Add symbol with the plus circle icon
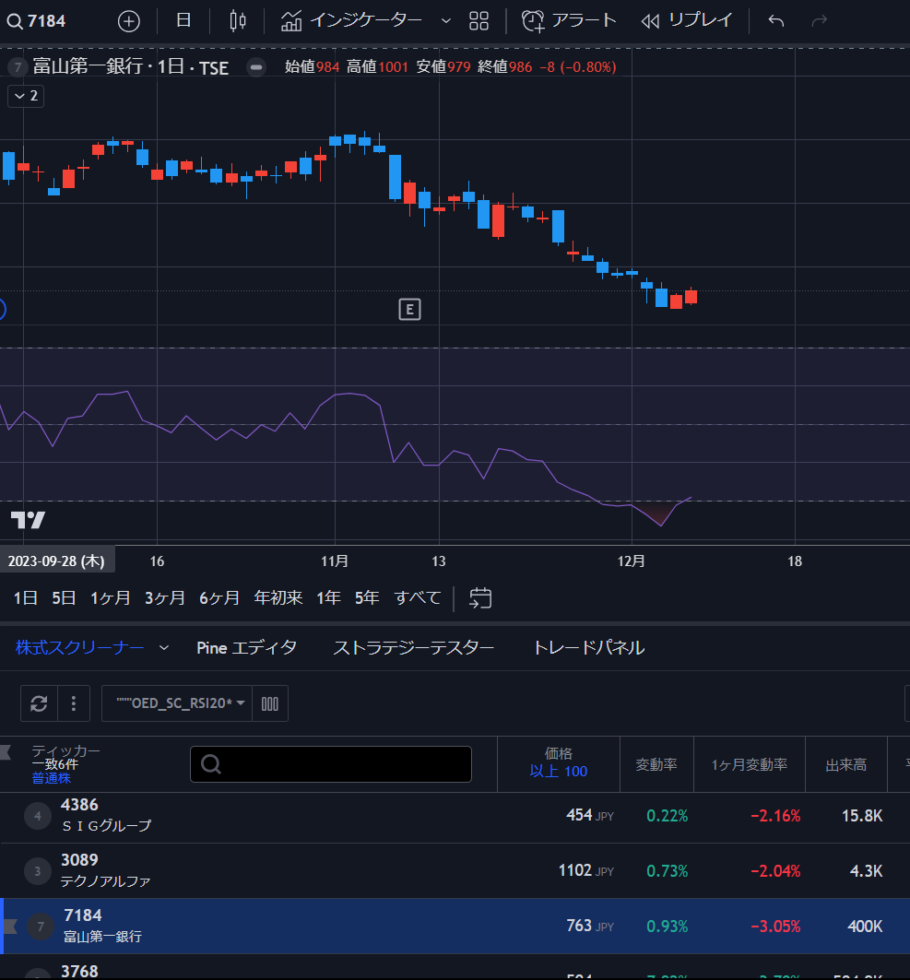 coord(129,21)
